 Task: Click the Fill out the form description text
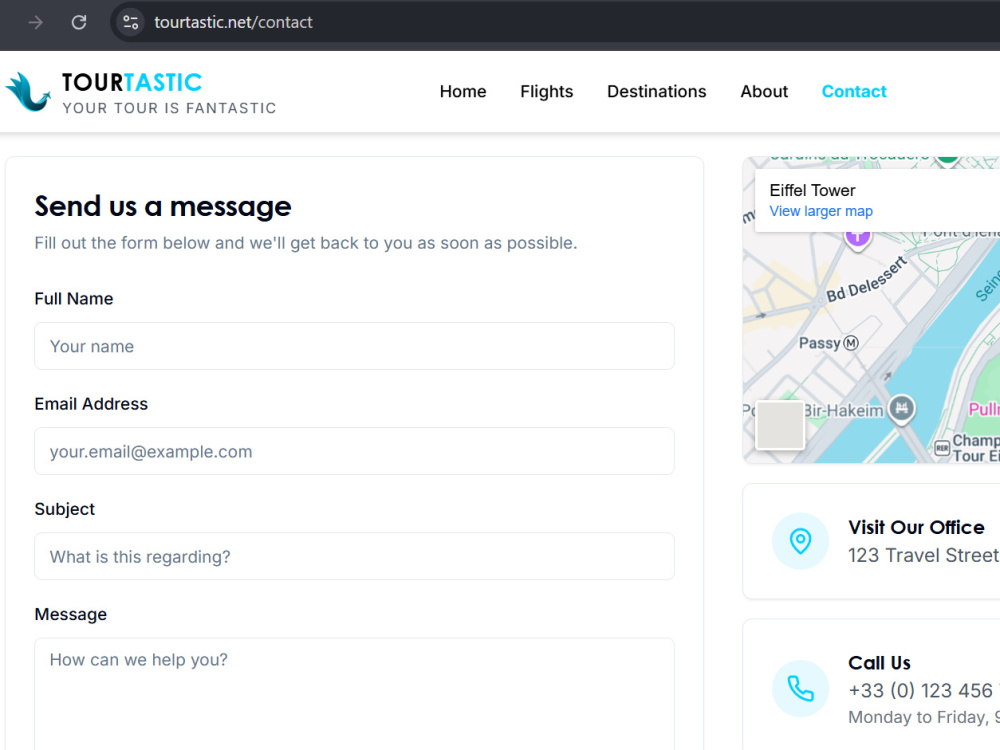[x=305, y=243]
